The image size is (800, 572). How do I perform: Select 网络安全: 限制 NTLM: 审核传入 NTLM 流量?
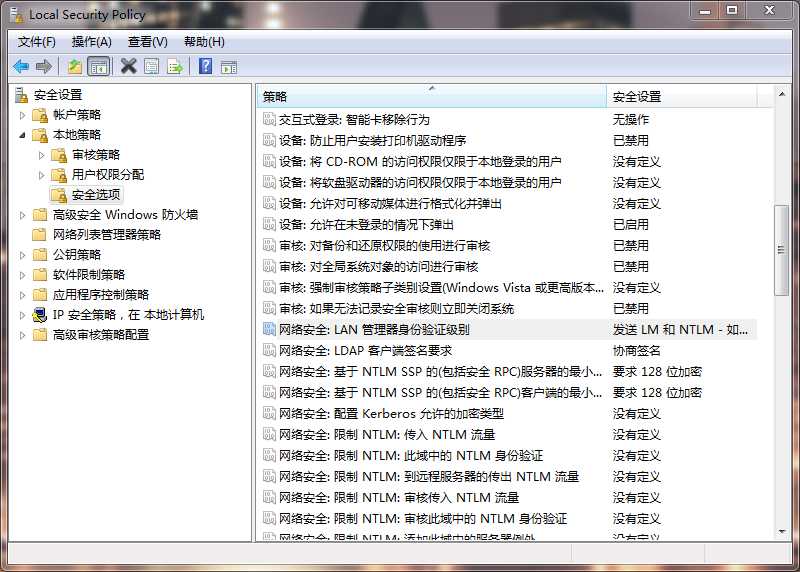pyautogui.click(x=399, y=497)
